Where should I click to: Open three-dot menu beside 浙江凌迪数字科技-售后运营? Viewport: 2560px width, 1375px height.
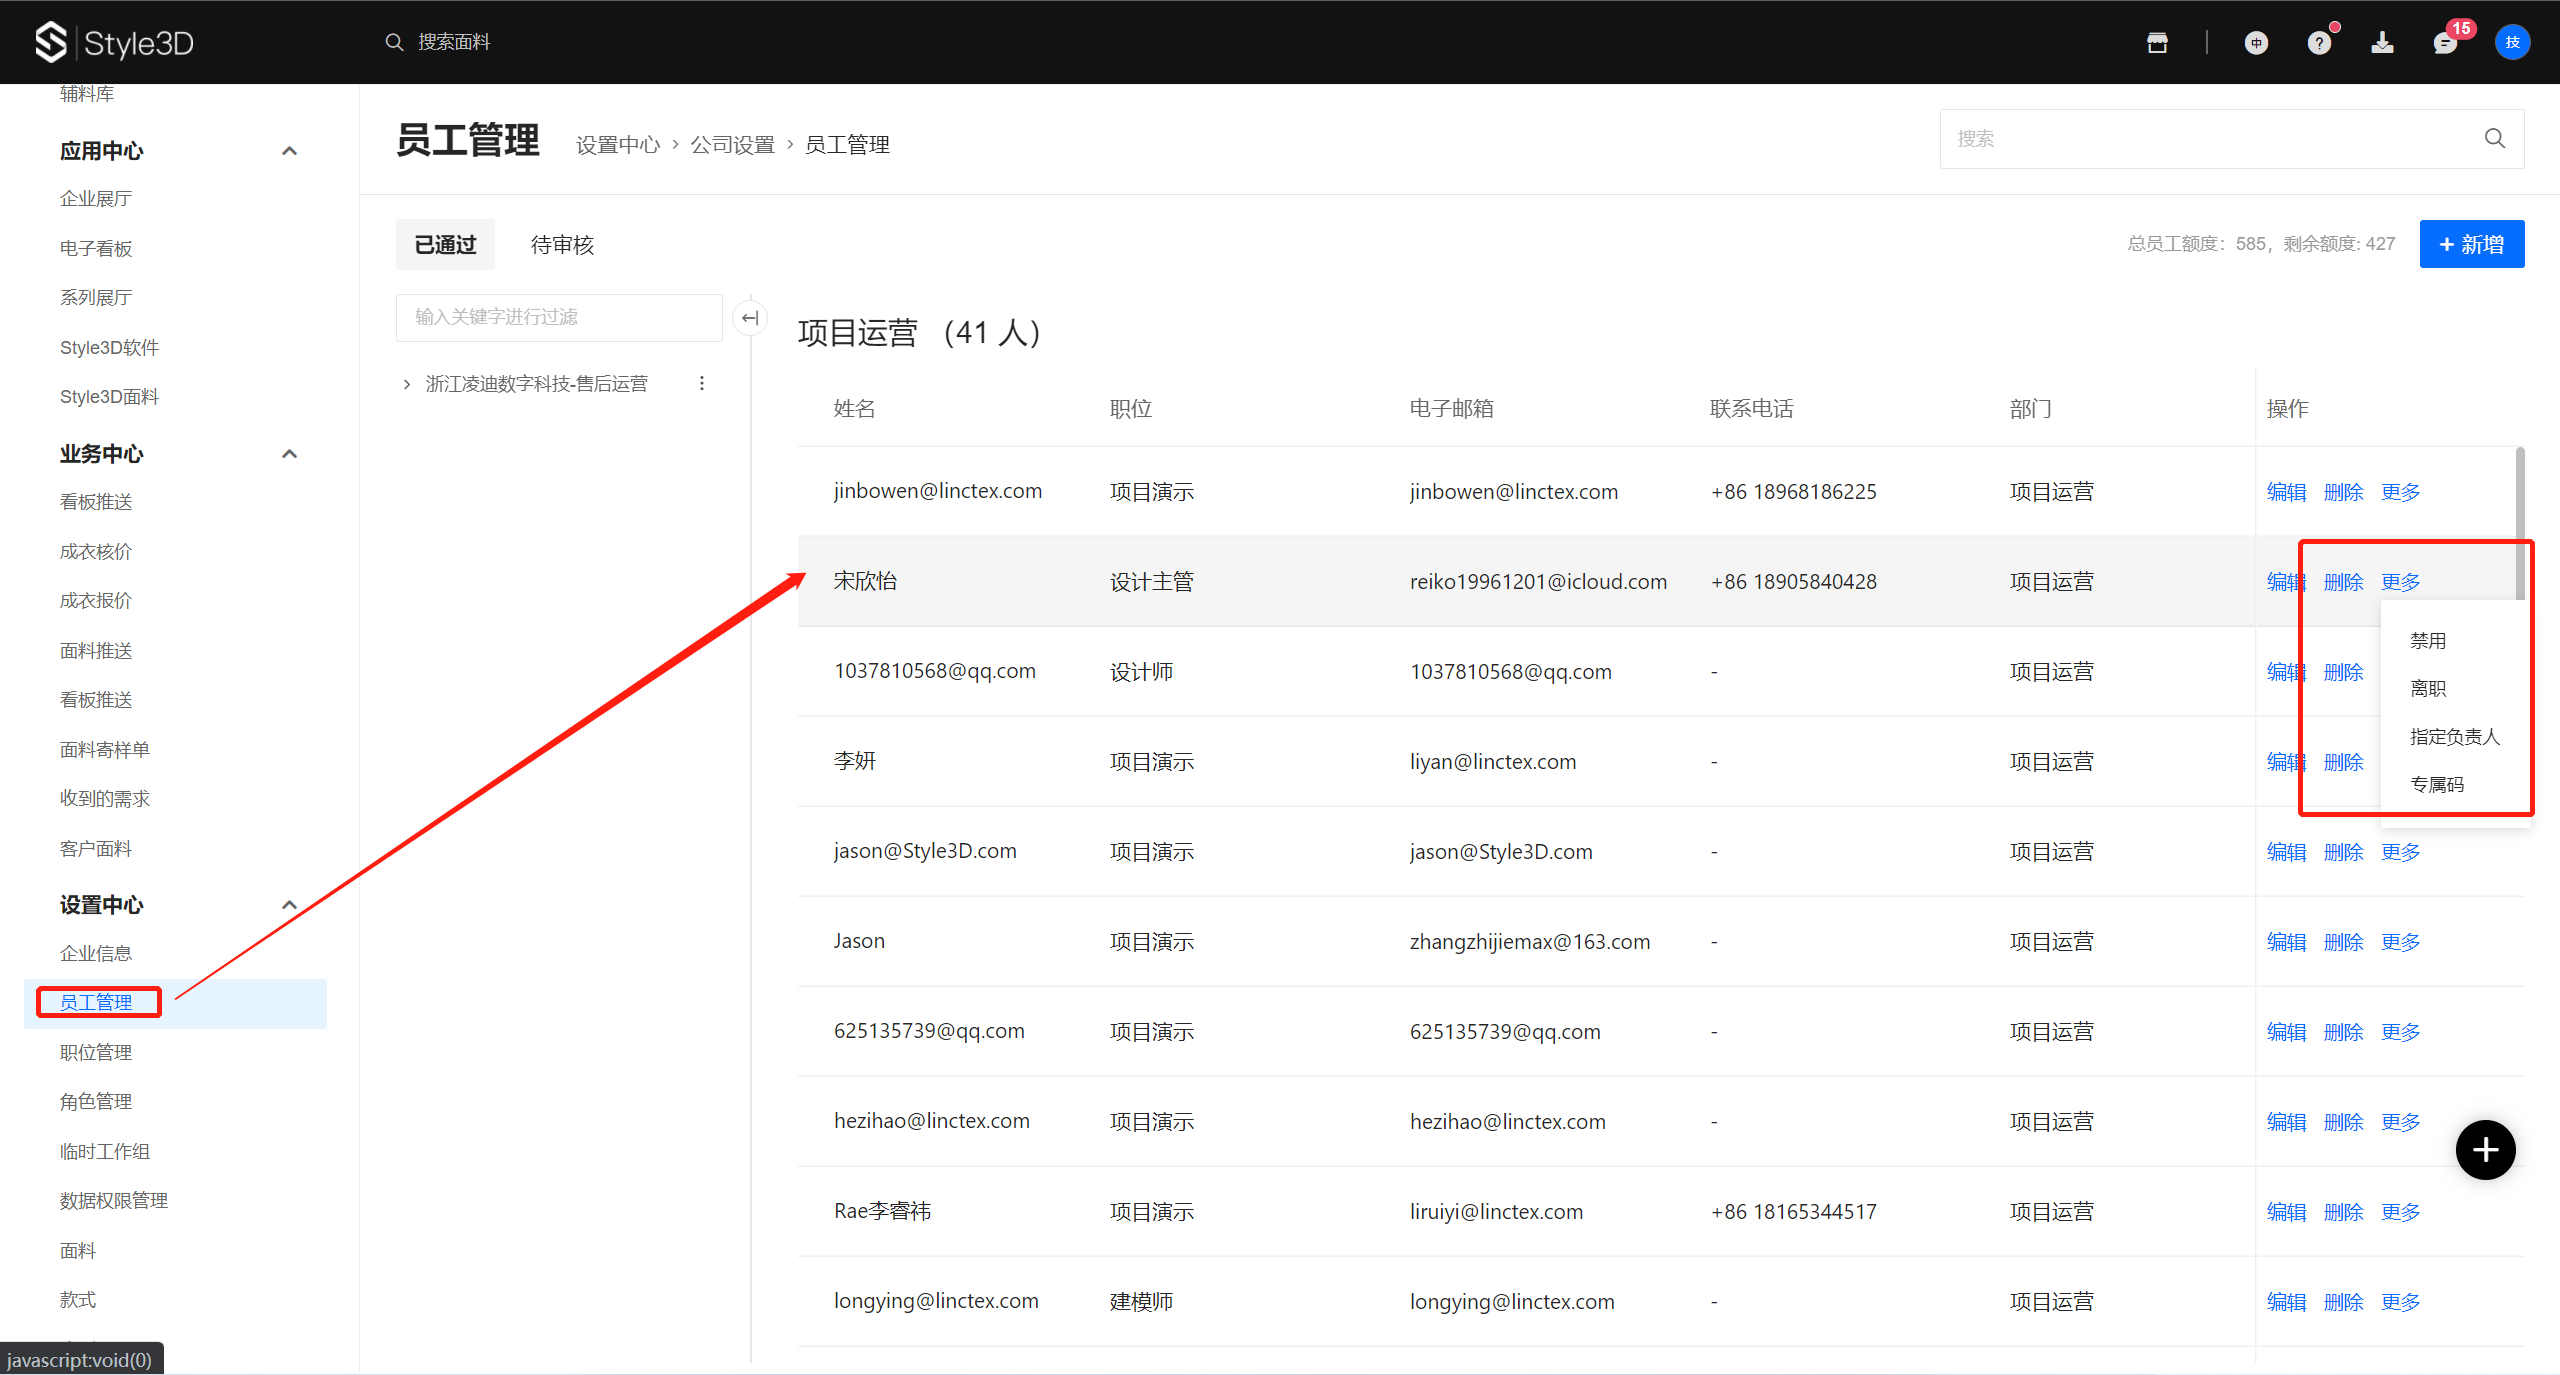pos(702,384)
